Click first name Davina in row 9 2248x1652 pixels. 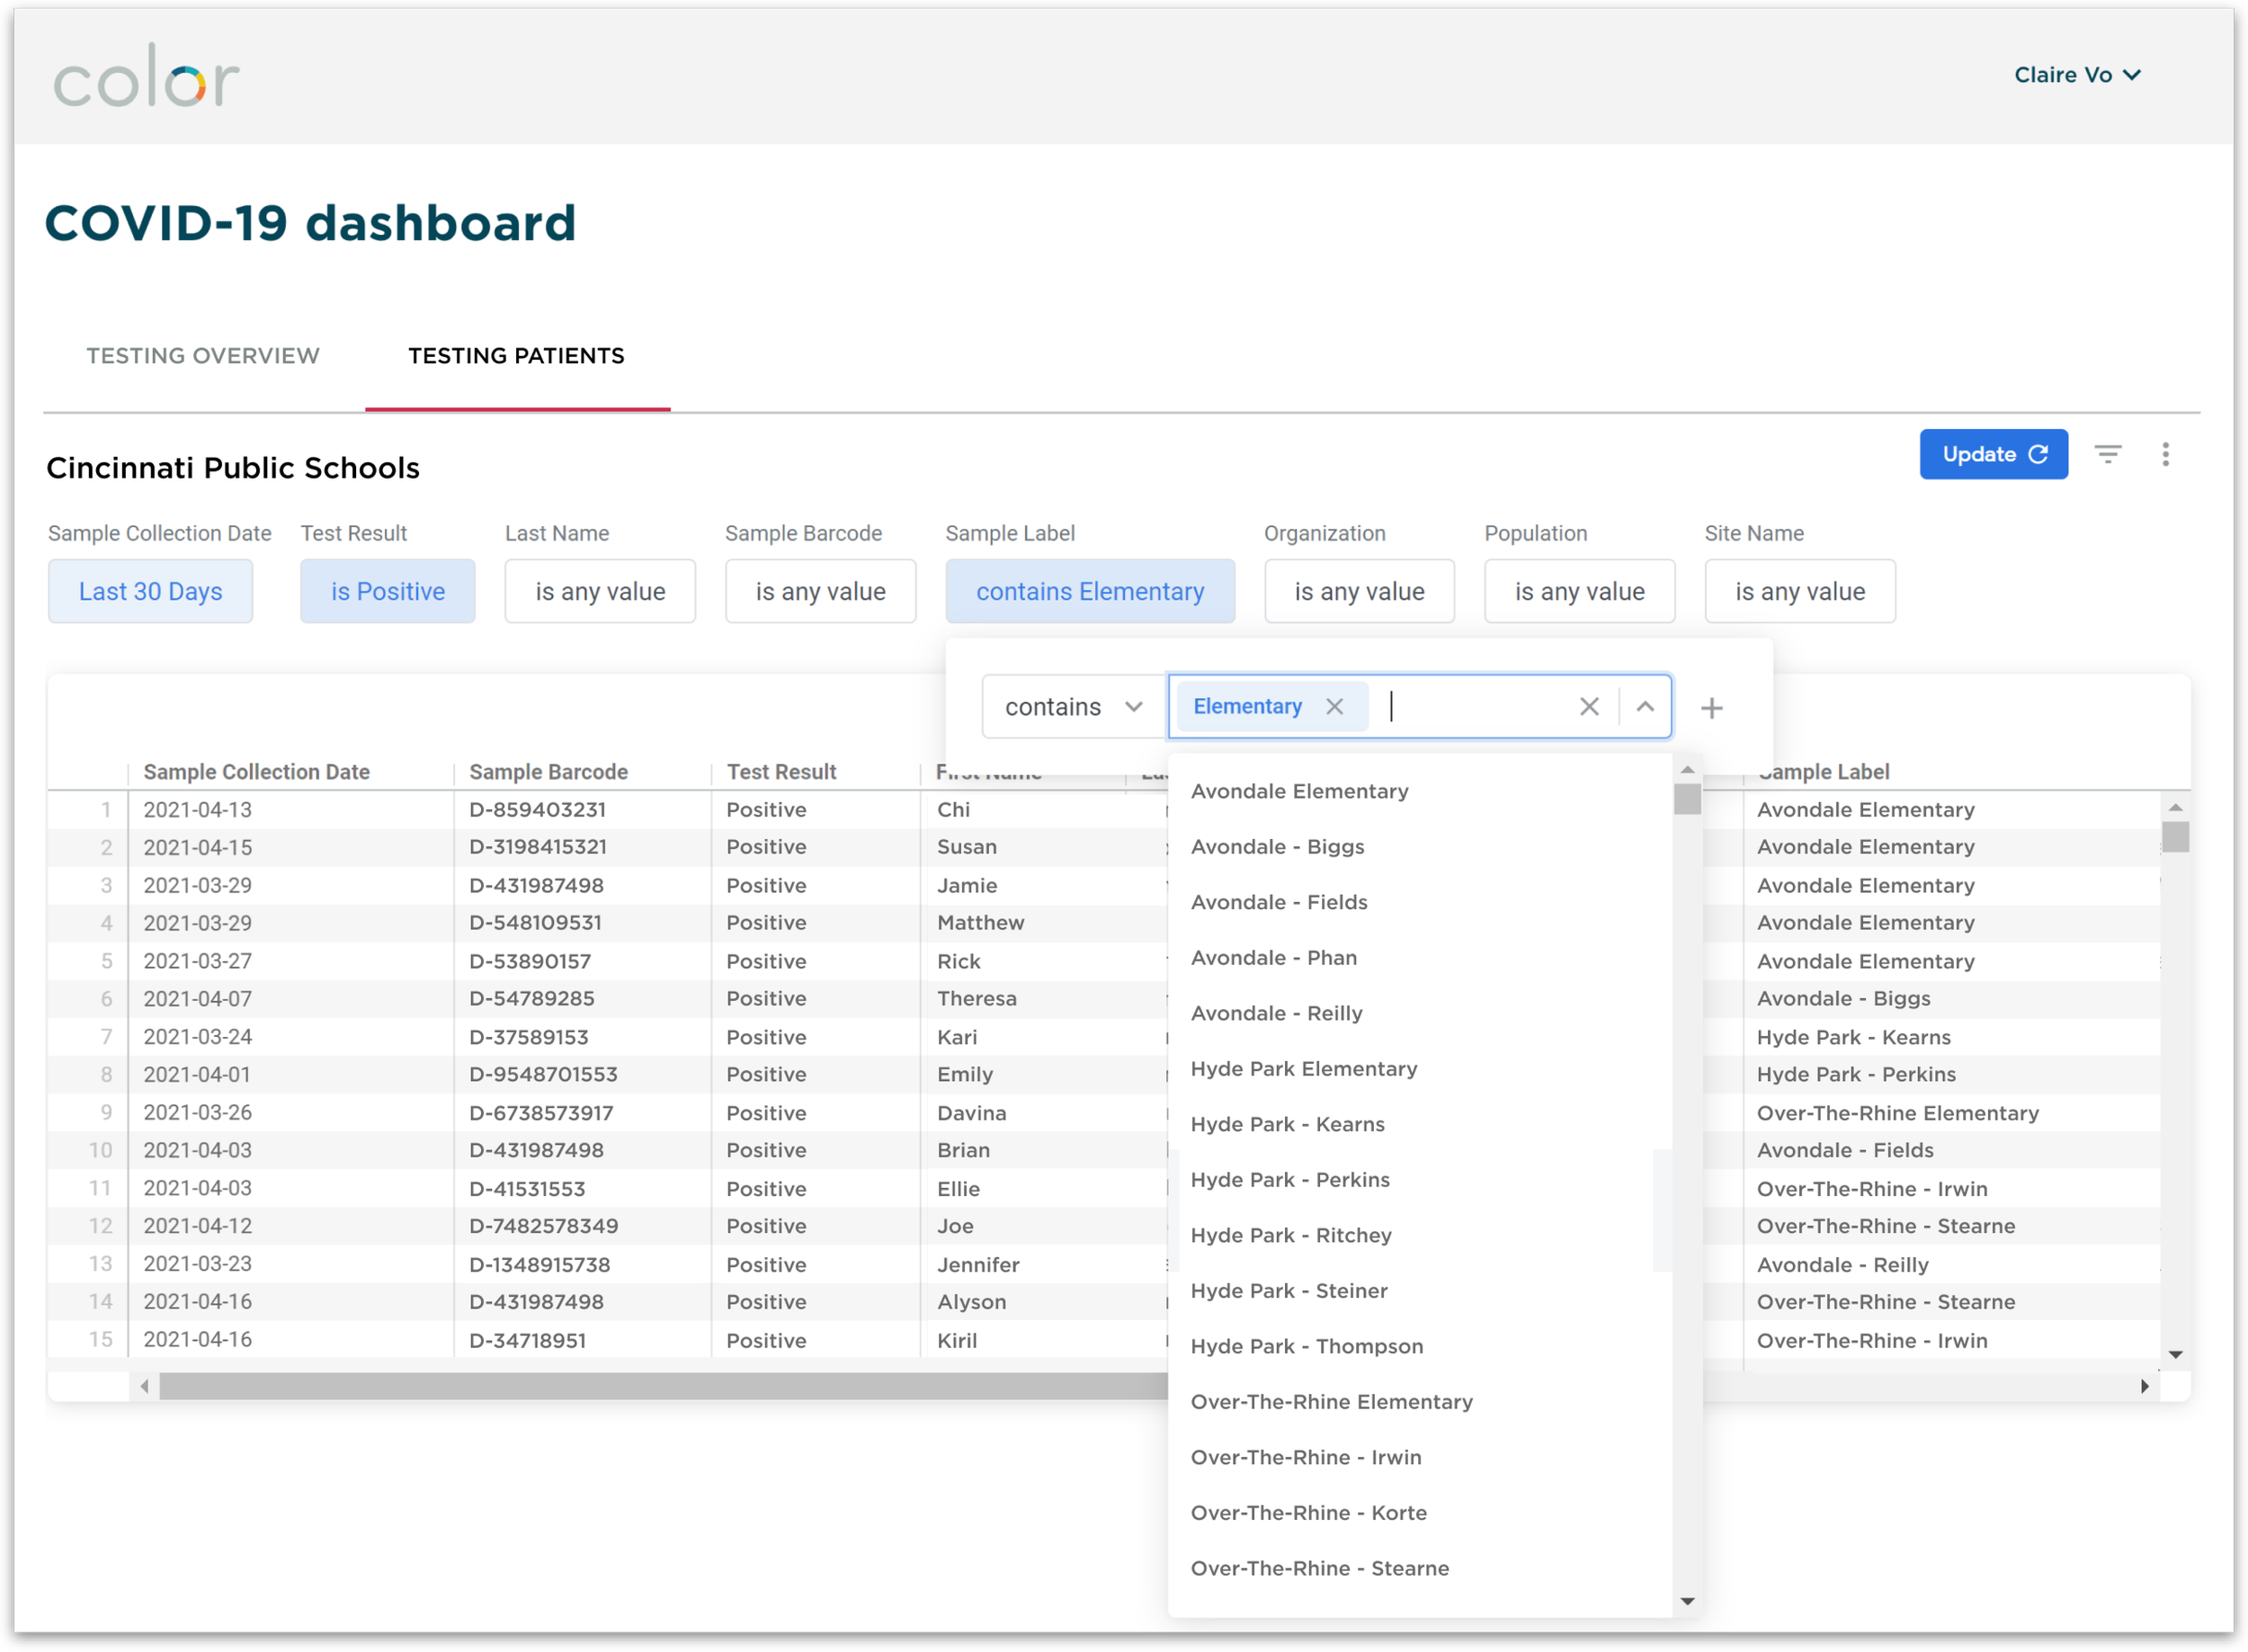point(971,1112)
